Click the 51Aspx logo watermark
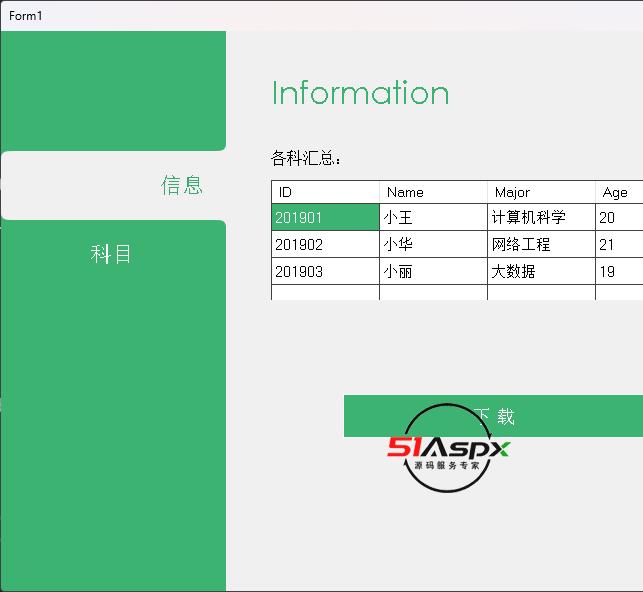Viewport: 643px width, 592px height. [x=448, y=449]
